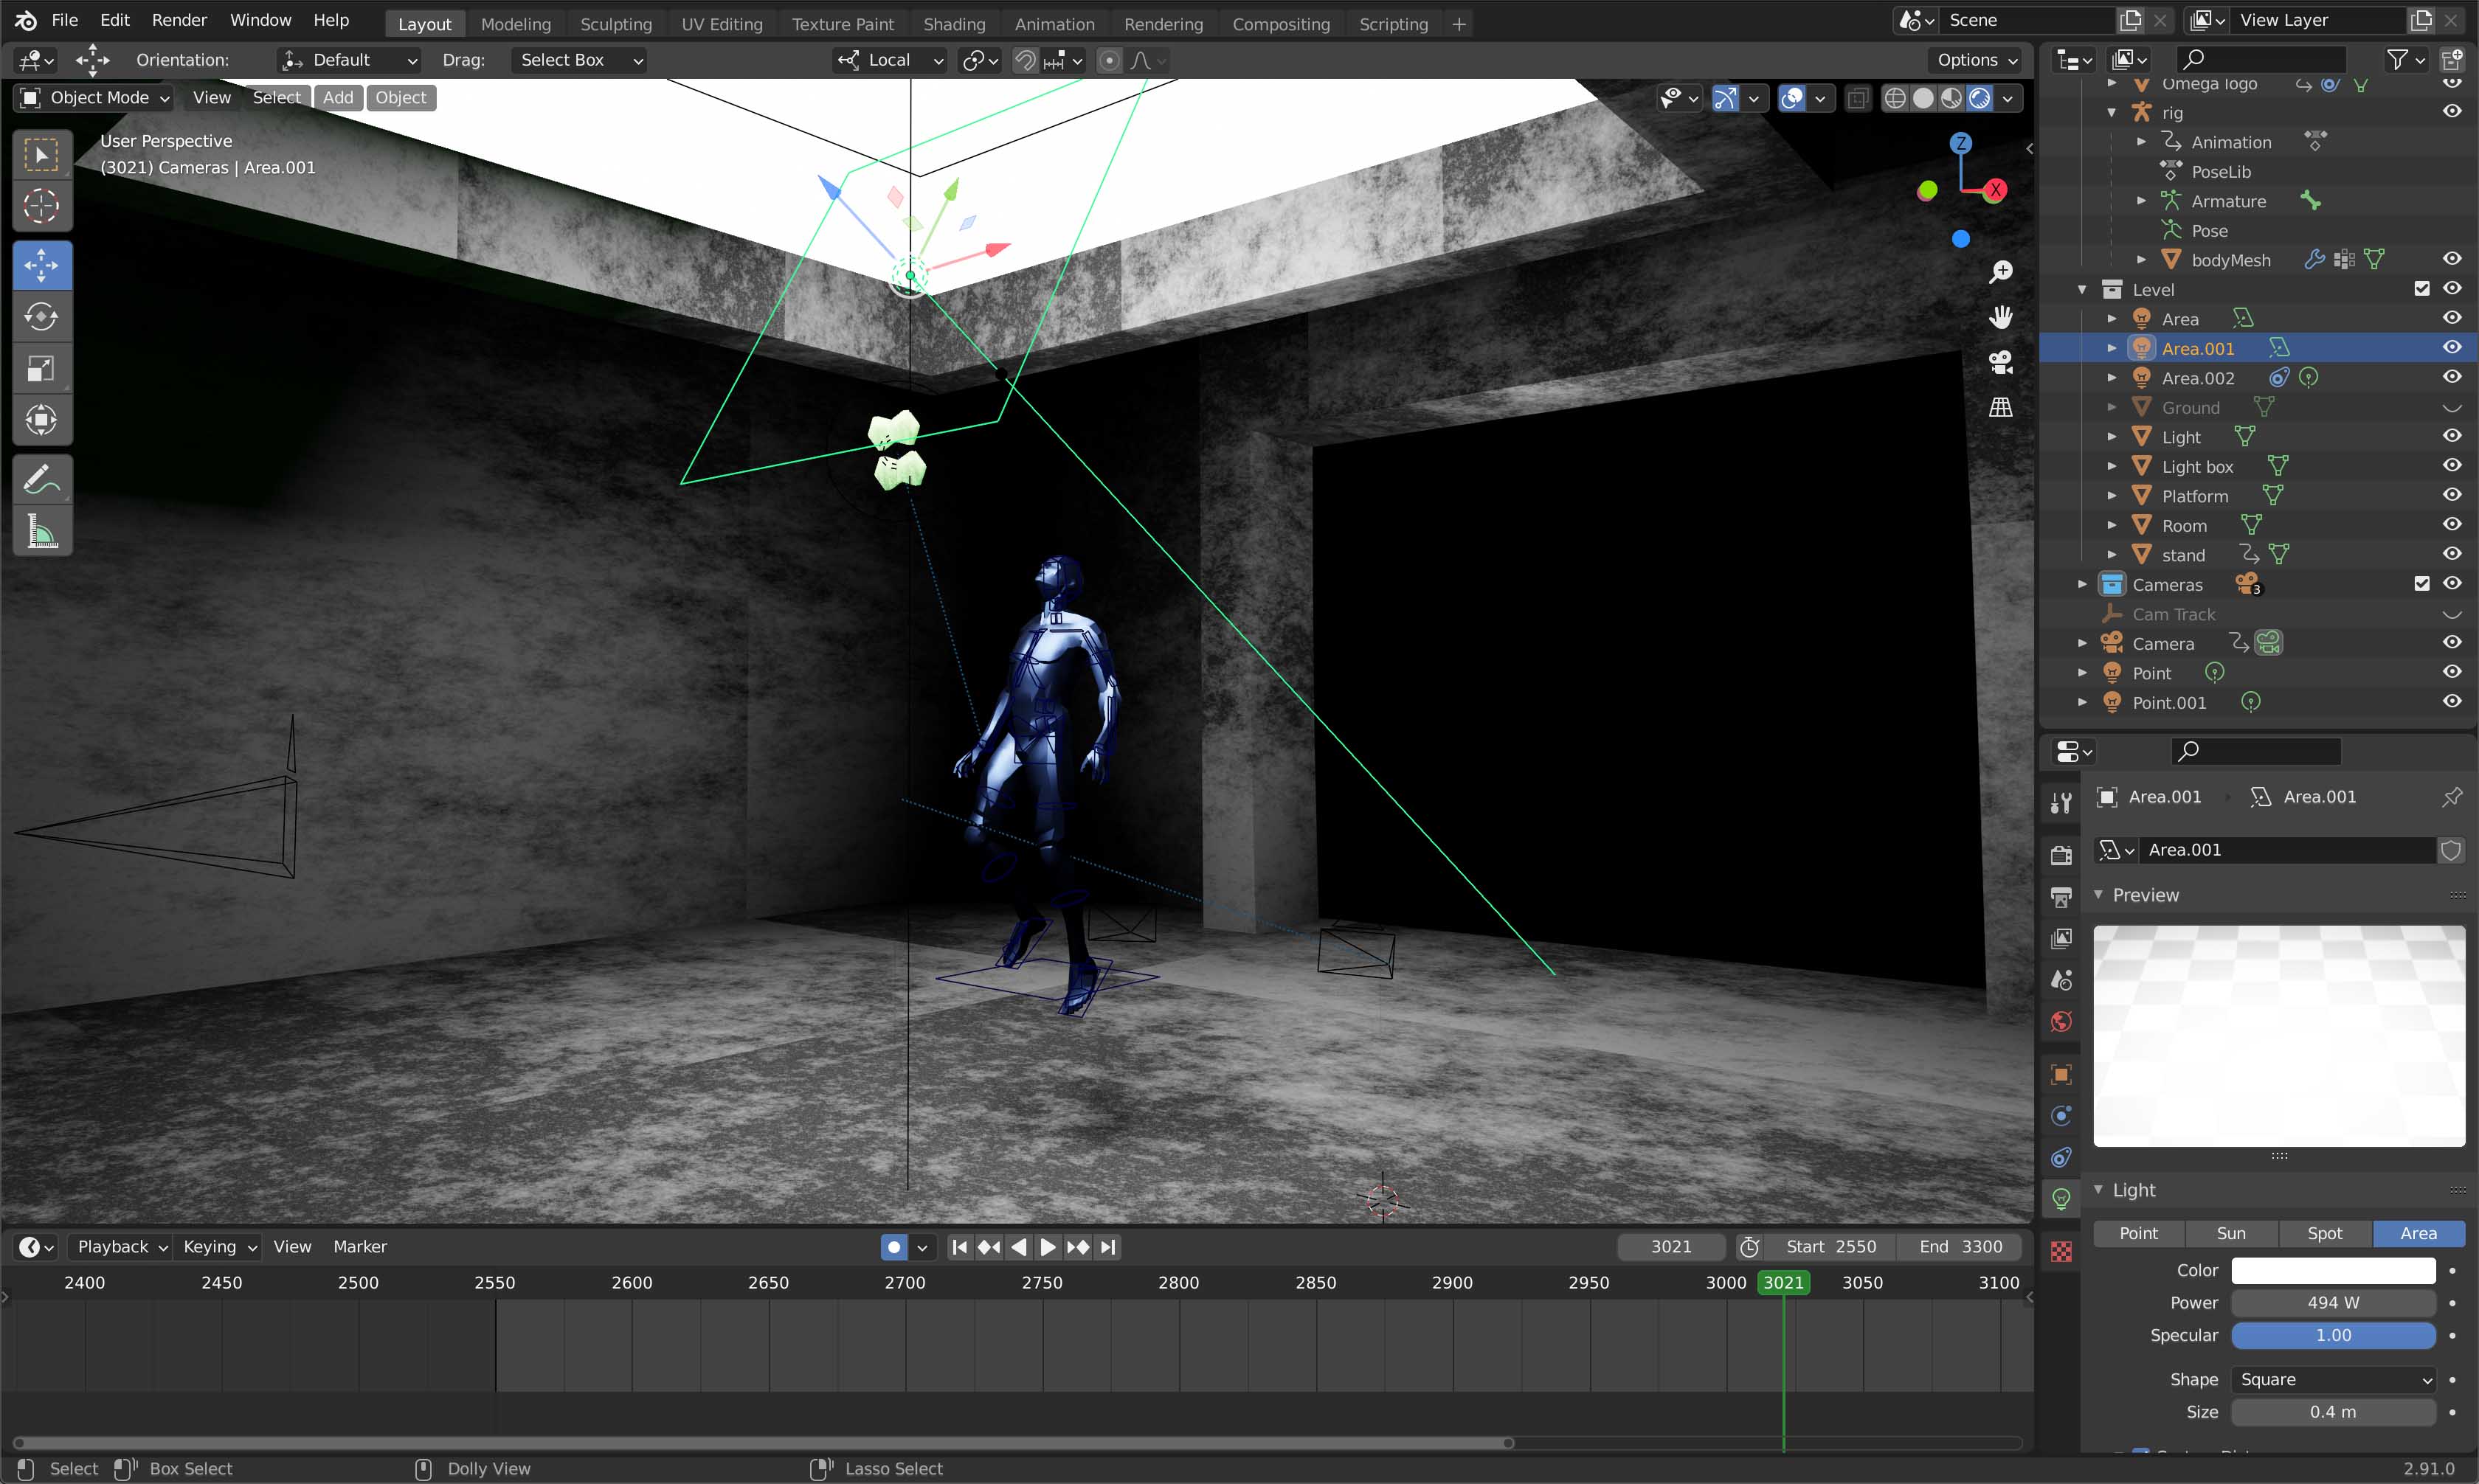Screen dimensions: 2479x1484
Task: Open the Playback dropdown menu
Action: coord(122,1247)
